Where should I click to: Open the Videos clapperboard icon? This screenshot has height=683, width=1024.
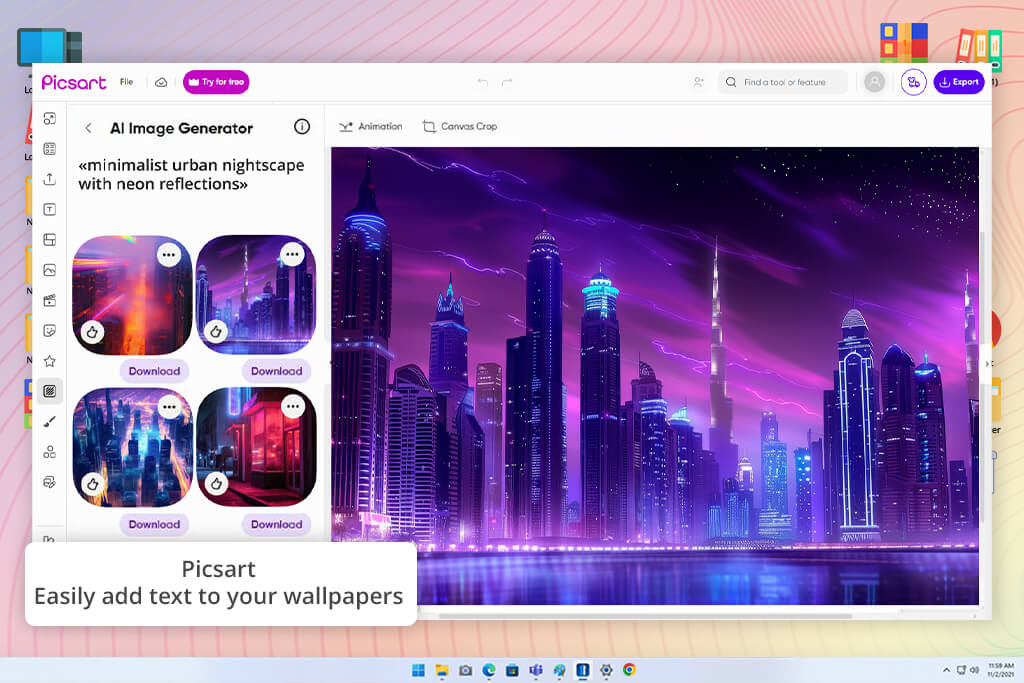coord(50,300)
